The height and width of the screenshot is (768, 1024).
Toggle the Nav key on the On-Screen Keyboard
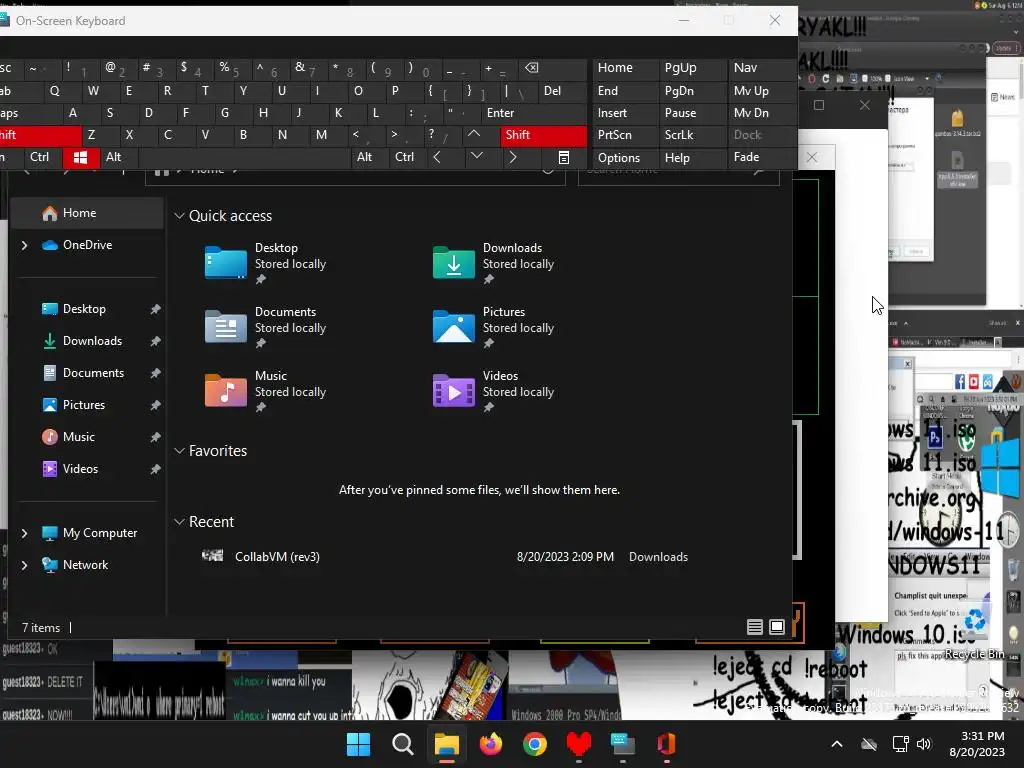point(761,68)
